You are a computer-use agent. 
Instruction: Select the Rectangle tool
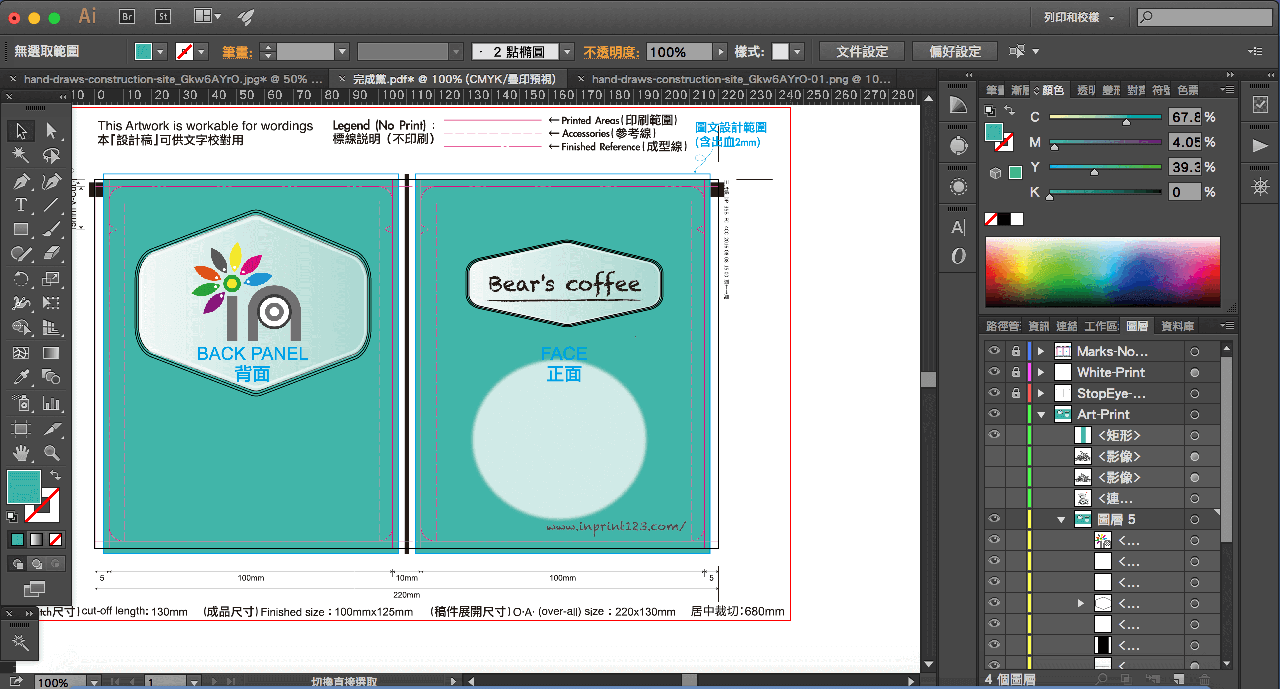(20, 230)
